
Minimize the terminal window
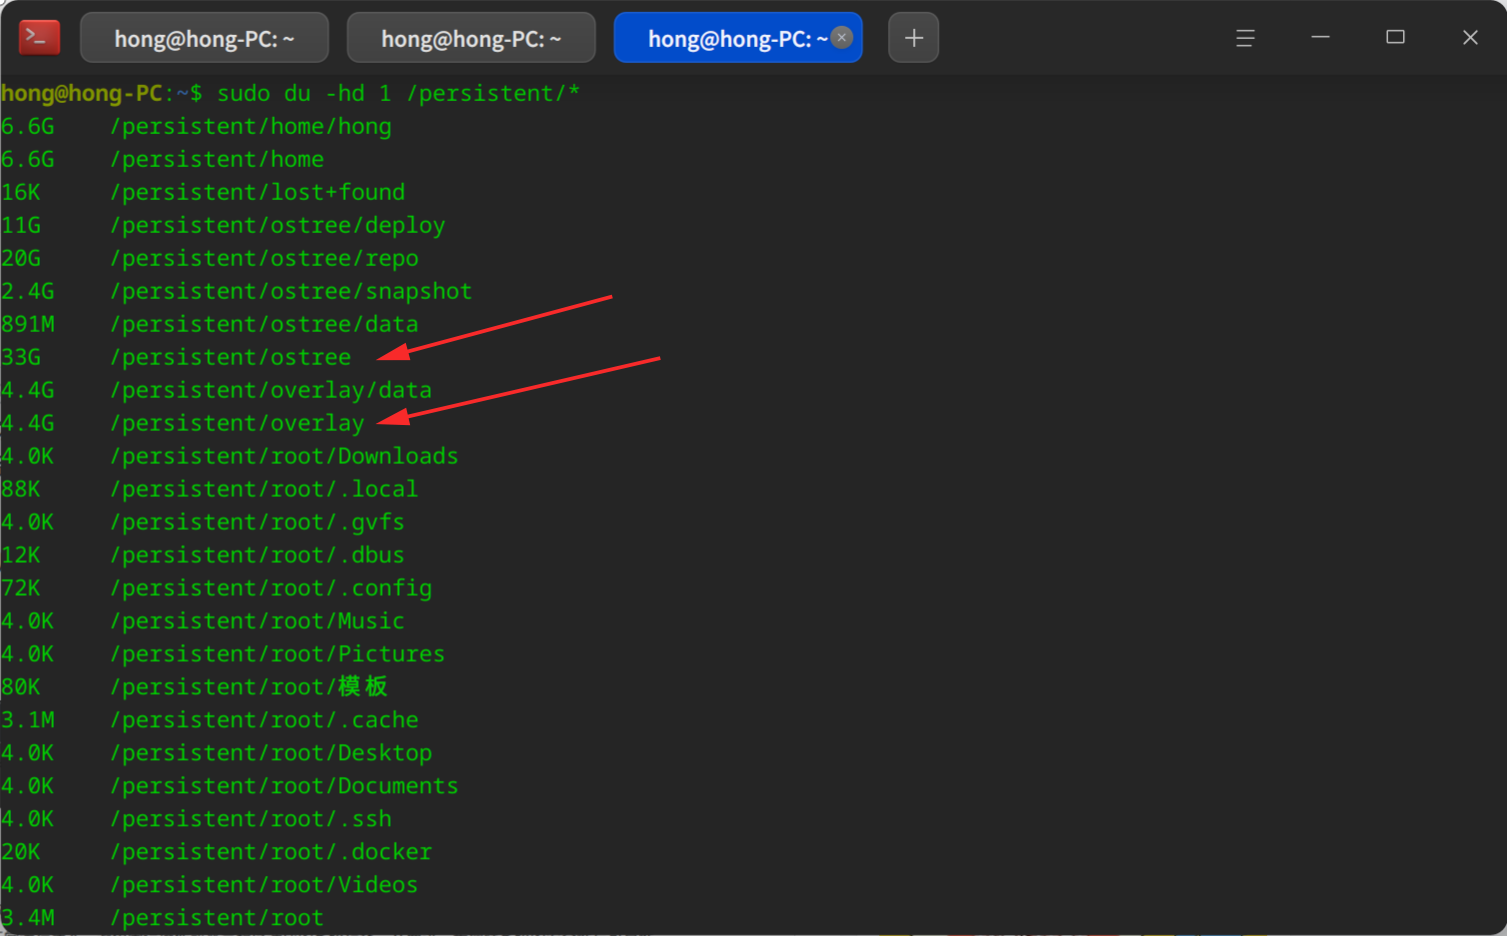click(1320, 37)
